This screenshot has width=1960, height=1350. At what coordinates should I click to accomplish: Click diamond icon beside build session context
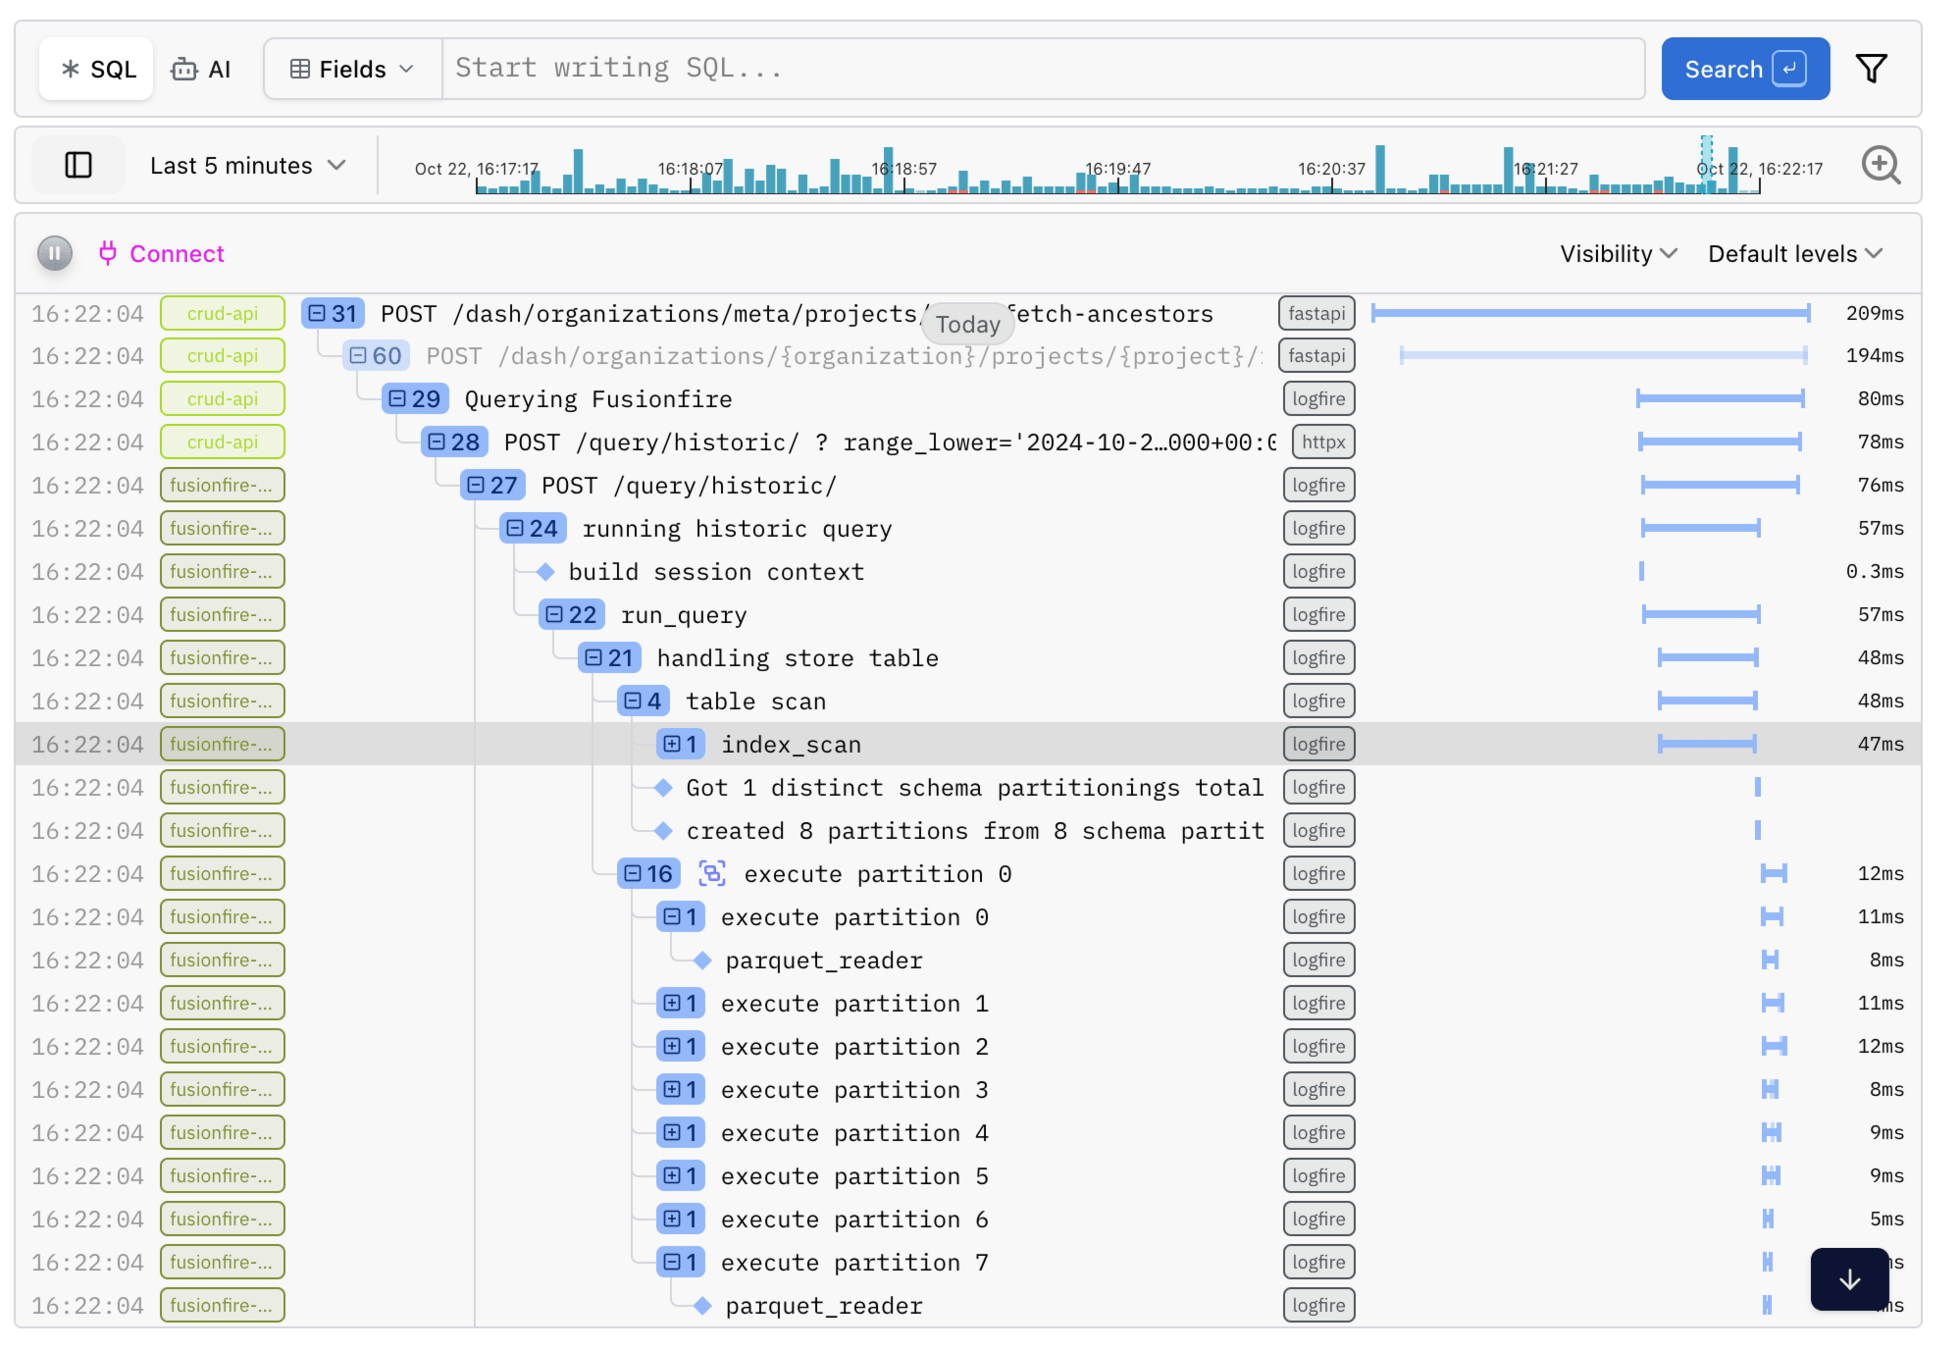[x=546, y=572]
